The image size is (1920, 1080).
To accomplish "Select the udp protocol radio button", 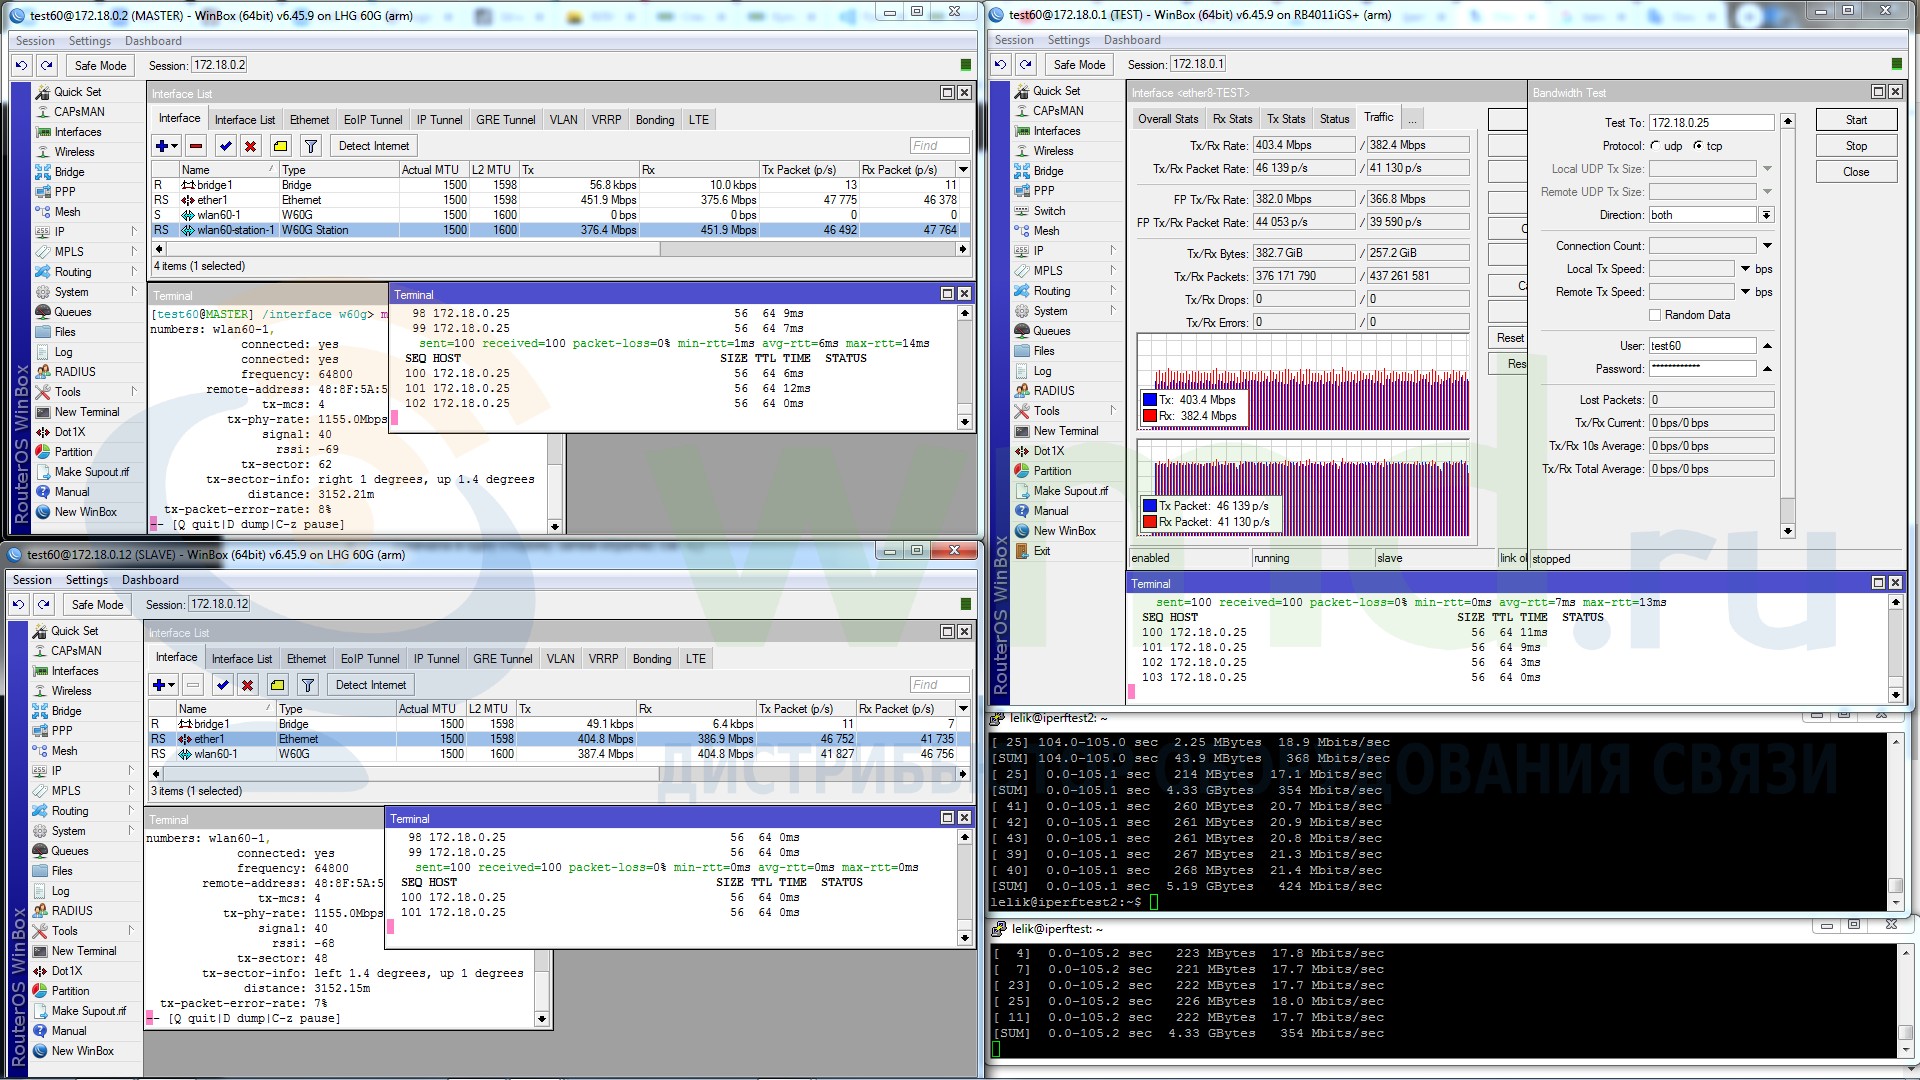I will coord(1656,146).
